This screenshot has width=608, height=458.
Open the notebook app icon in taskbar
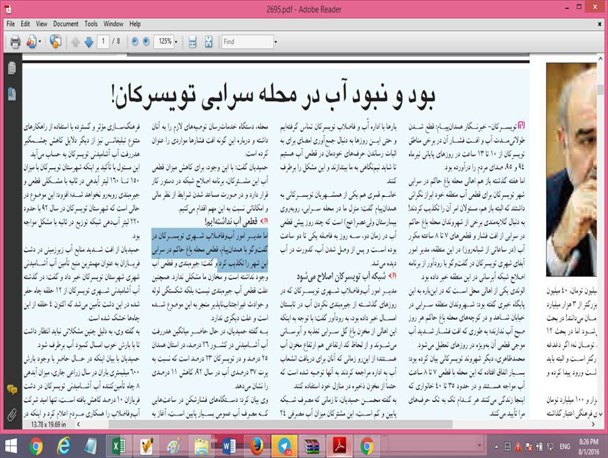[x=91, y=446]
